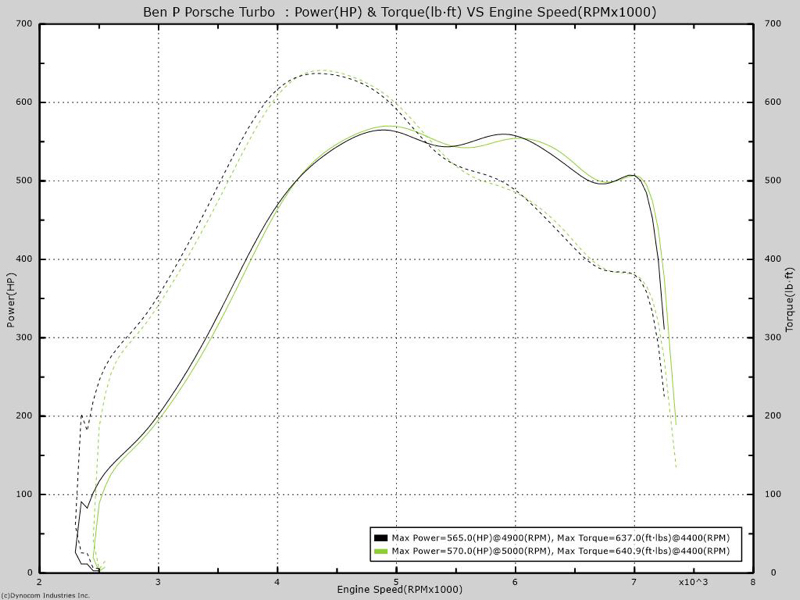Click the left axis tick value 400
Screen dimensions: 800x600
click(x=24, y=259)
